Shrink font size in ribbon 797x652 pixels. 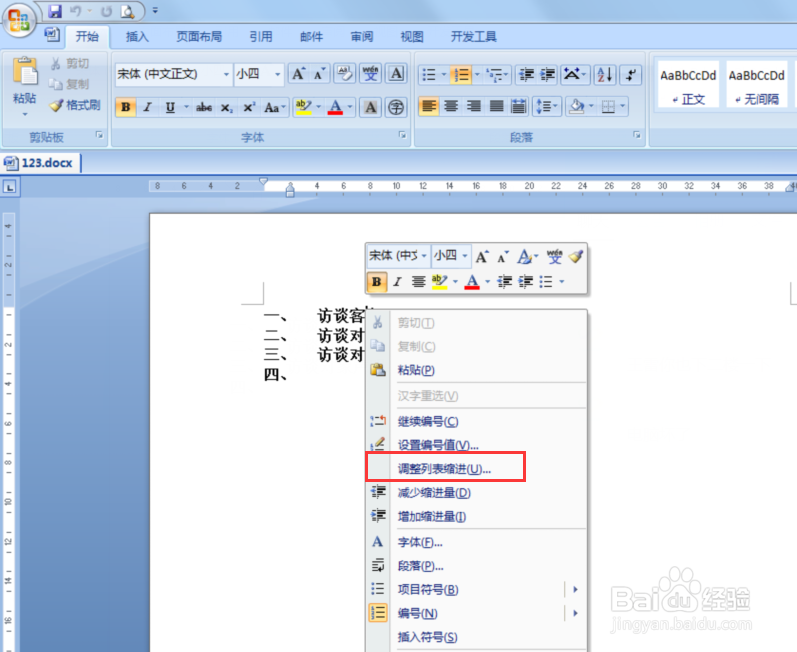(319, 74)
